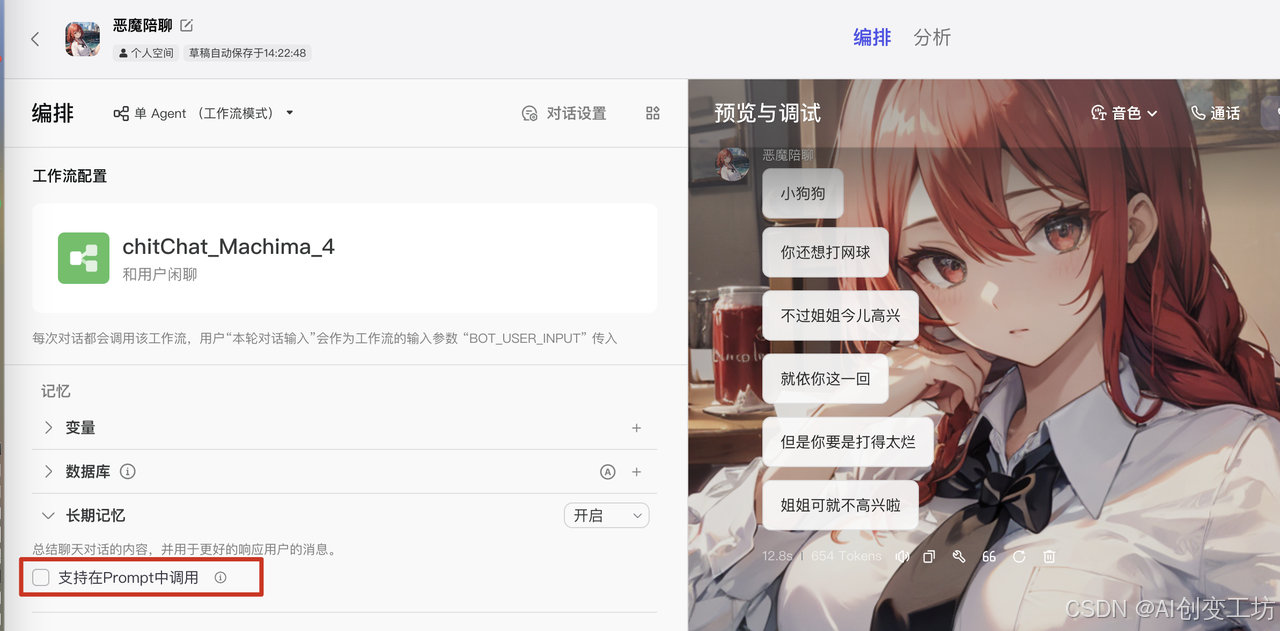Delete the reply with the trash icon
1280x631 pixels.
point(1049,557)
